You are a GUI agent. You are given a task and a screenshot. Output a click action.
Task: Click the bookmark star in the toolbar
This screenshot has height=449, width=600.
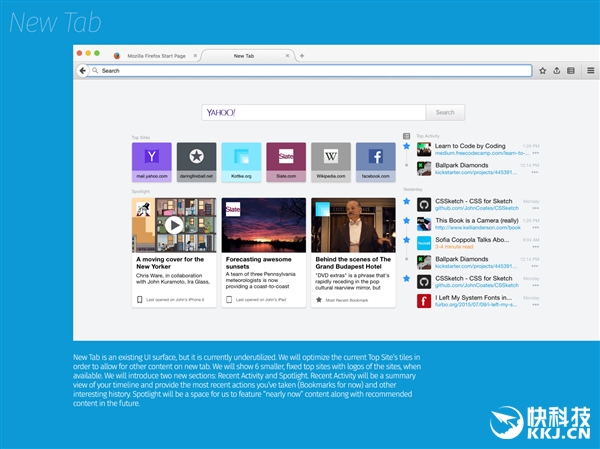[x=543, y=71]
